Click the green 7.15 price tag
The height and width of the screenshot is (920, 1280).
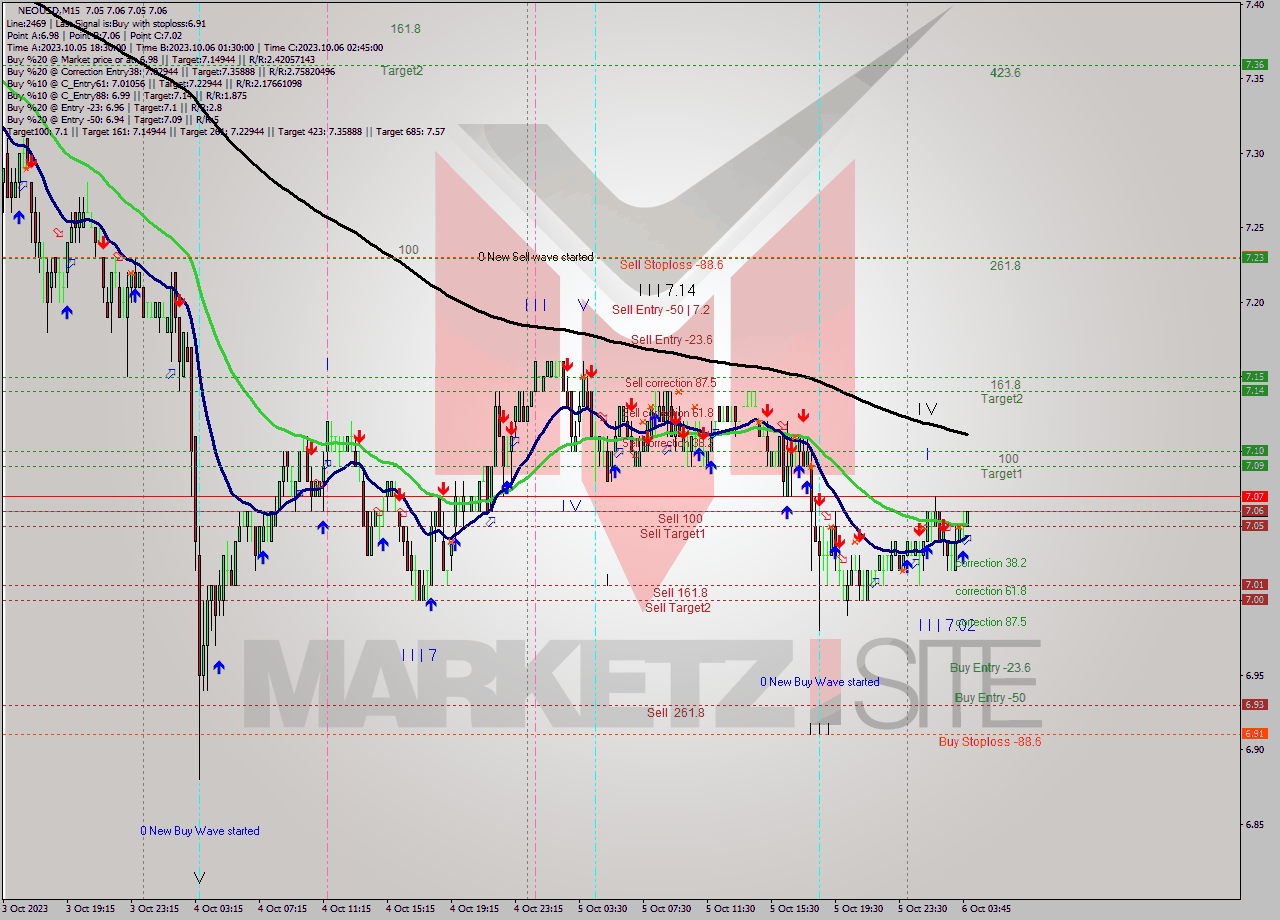(1254, 377)
